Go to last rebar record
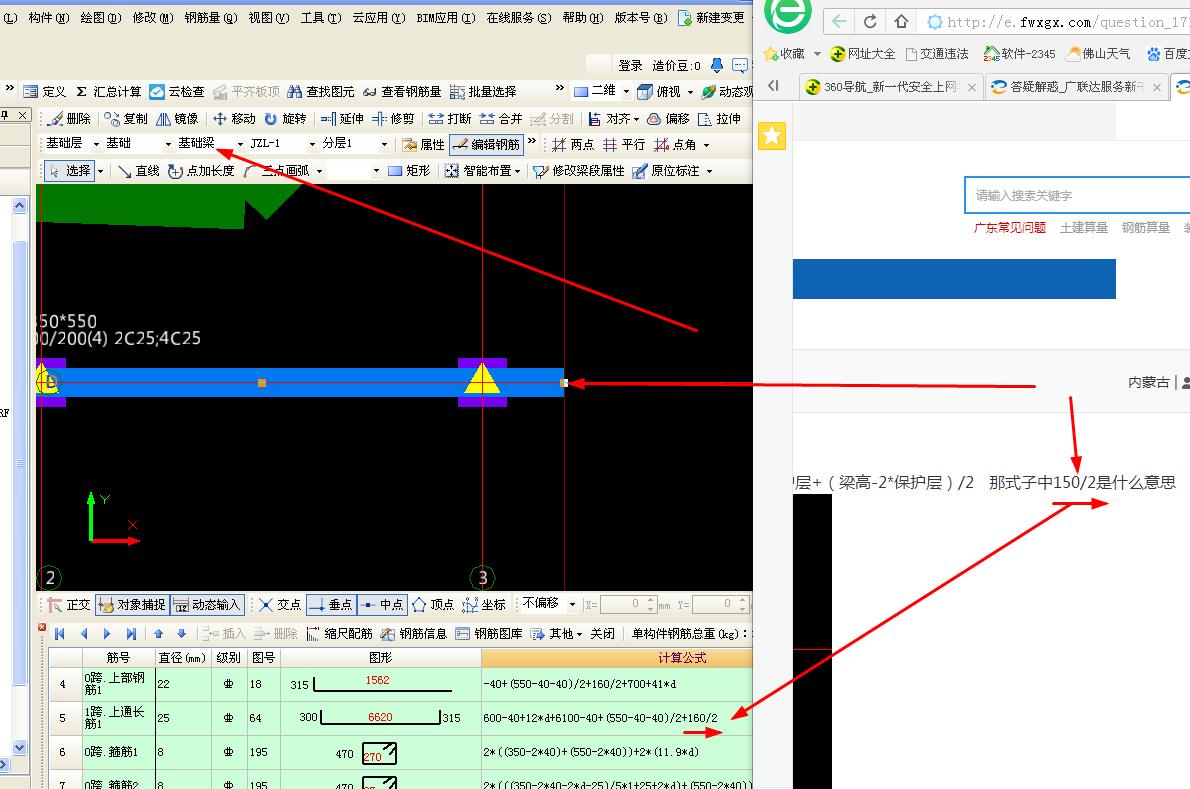The image size is (1190, 789). (x=131, y=633)
